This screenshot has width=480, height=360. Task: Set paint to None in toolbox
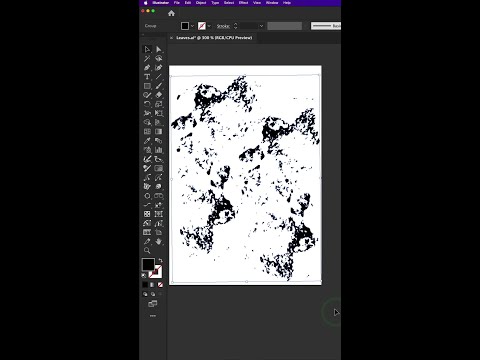(x=160, y=285)
